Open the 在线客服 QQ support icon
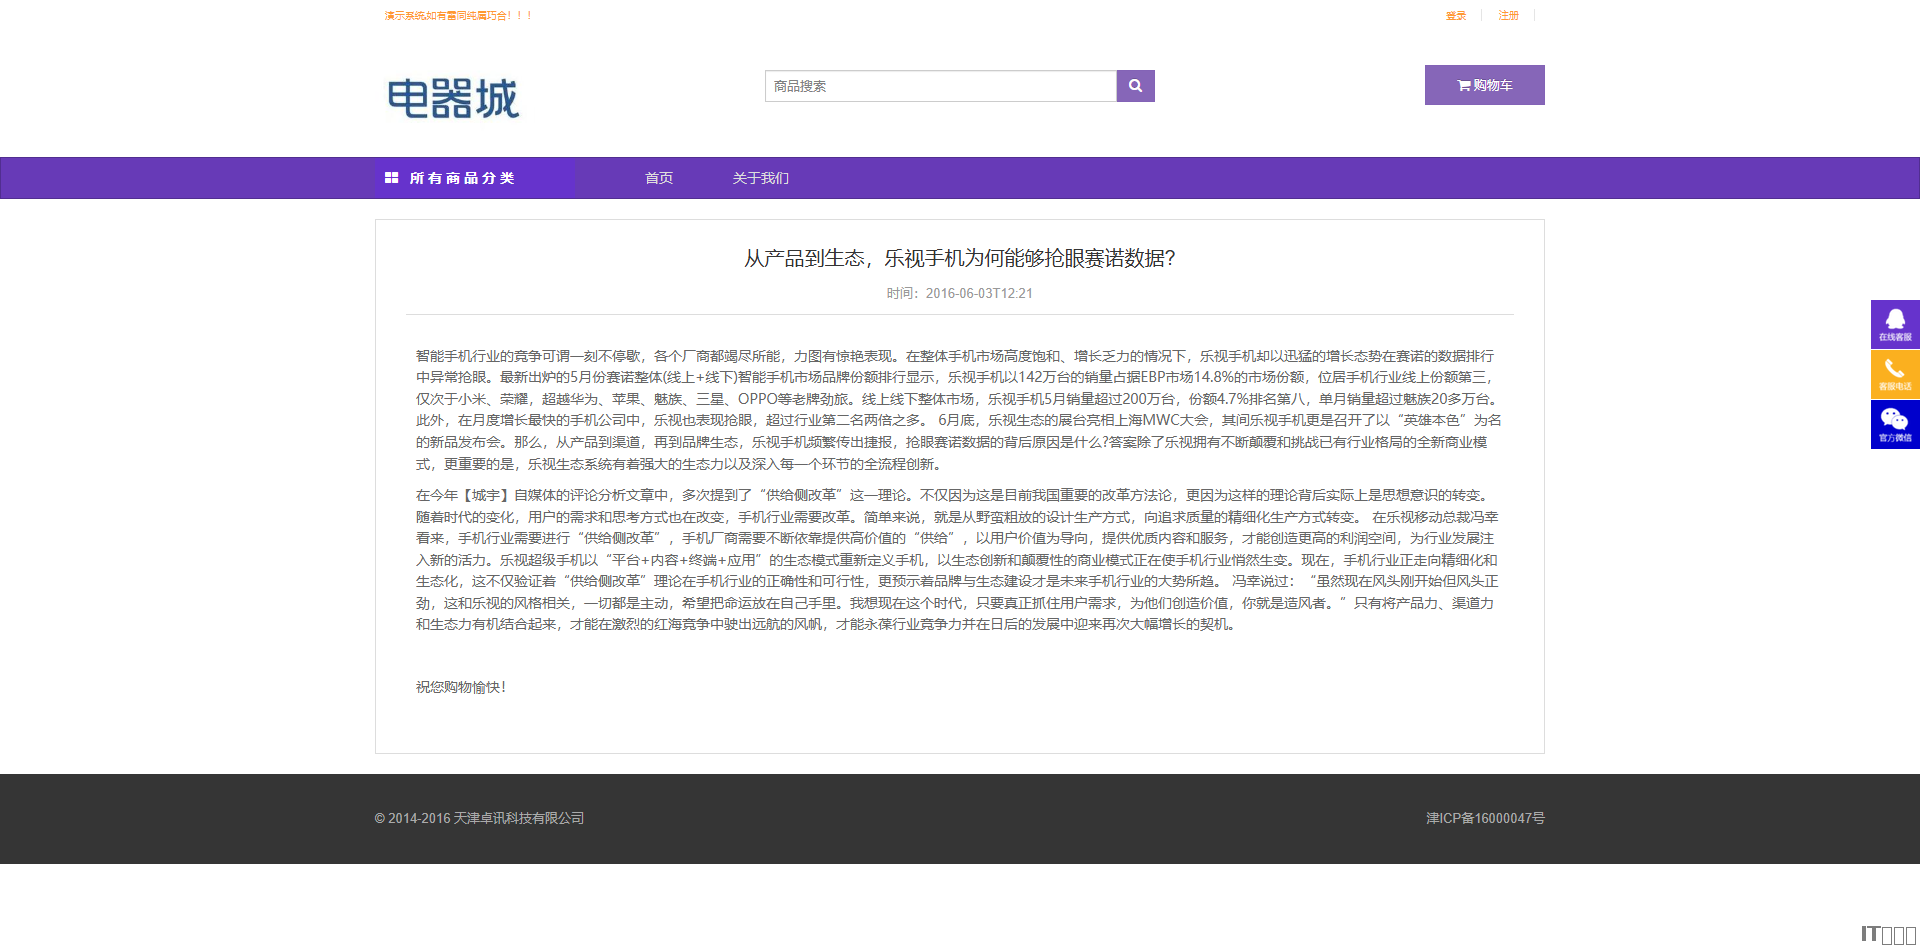This screenshot has width=1920, height=945. pyautogui.click(x=1895, y=324)
